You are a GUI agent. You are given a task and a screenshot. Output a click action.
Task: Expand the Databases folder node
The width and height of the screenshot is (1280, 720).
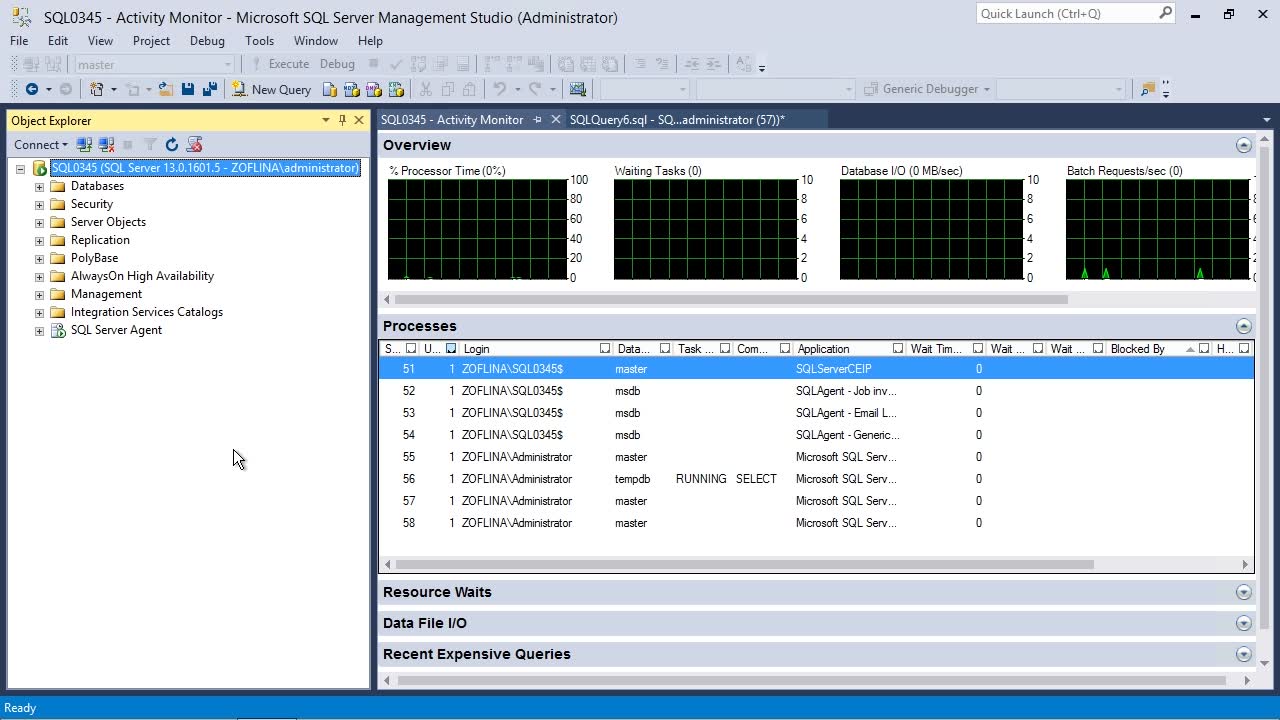coord(39,186)
